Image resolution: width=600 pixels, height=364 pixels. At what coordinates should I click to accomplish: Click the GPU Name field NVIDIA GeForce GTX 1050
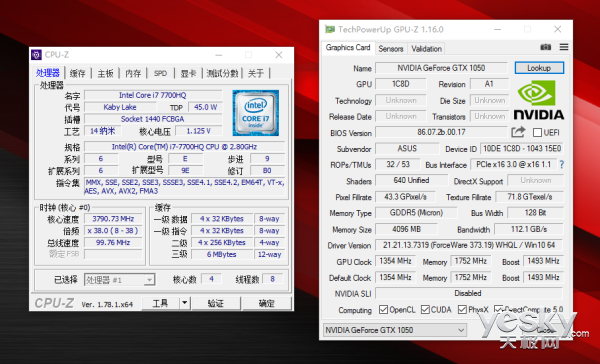(x=441, y=68)
